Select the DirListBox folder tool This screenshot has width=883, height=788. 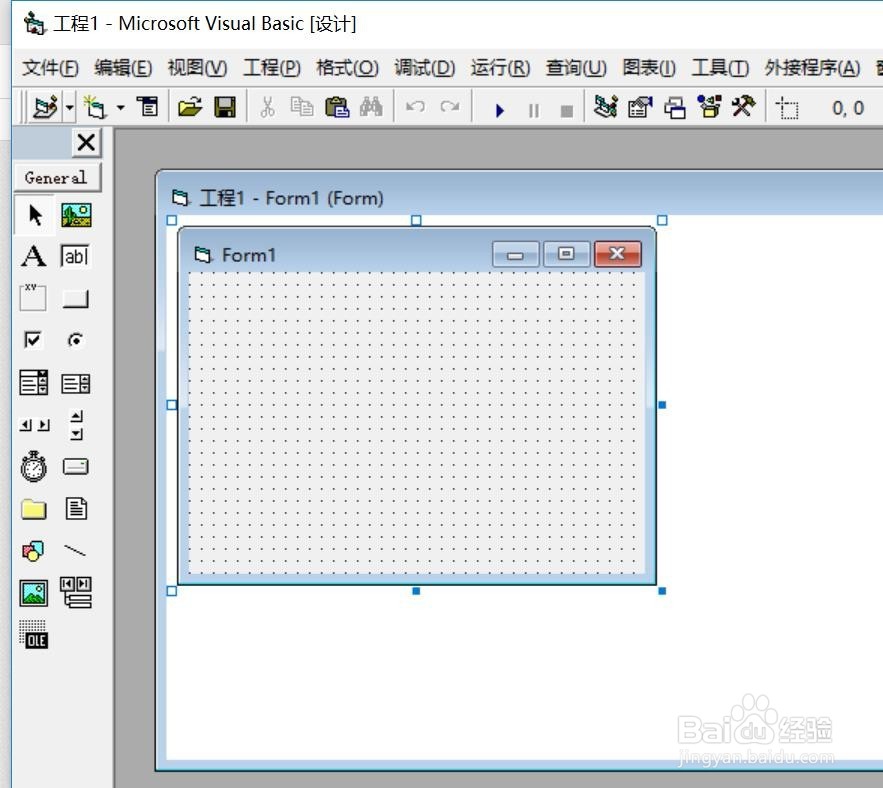coord(34,509)
